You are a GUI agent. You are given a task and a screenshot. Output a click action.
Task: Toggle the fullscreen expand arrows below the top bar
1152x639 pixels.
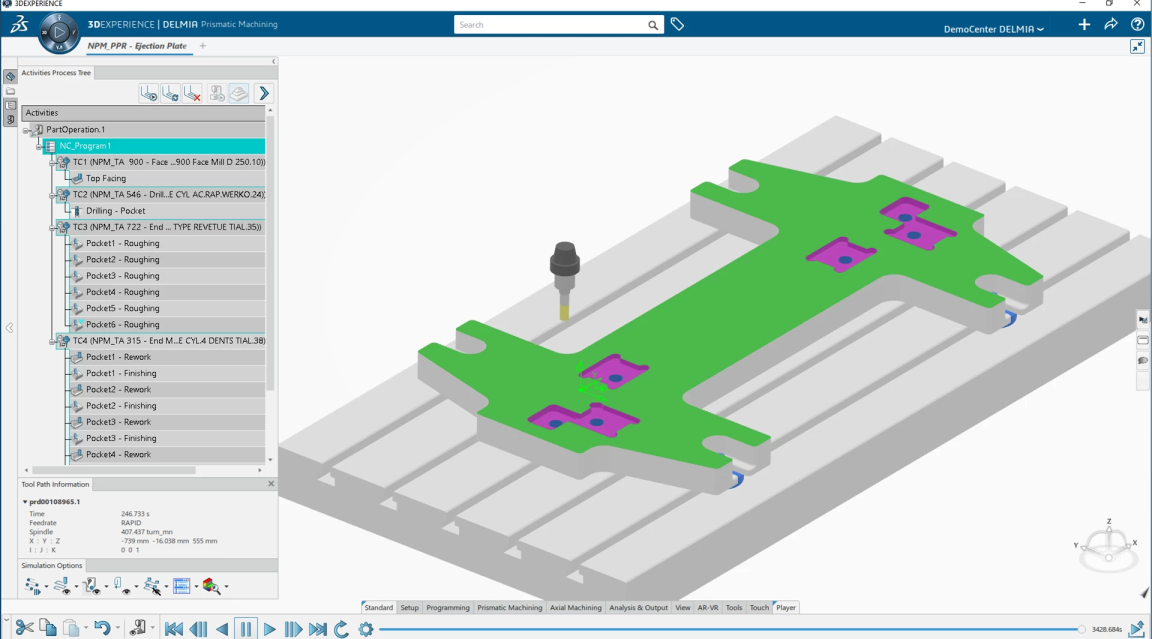1137,45
